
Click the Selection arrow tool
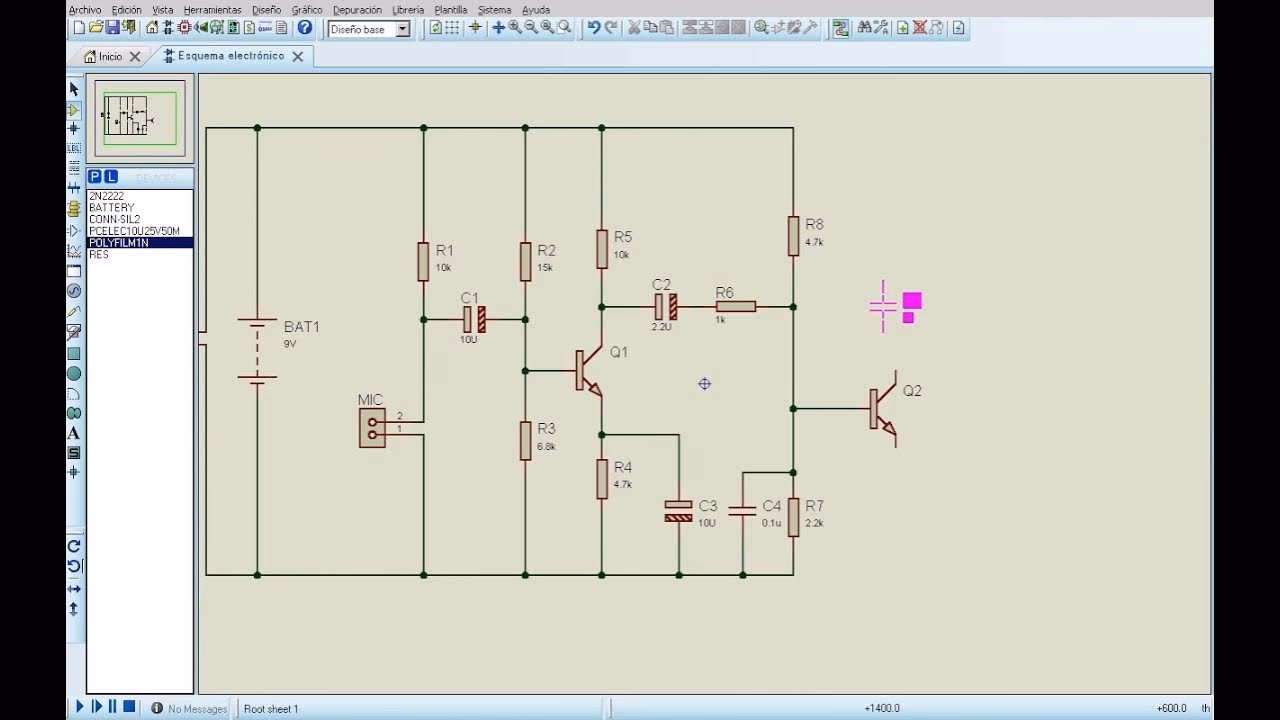[x=73, y=89]
